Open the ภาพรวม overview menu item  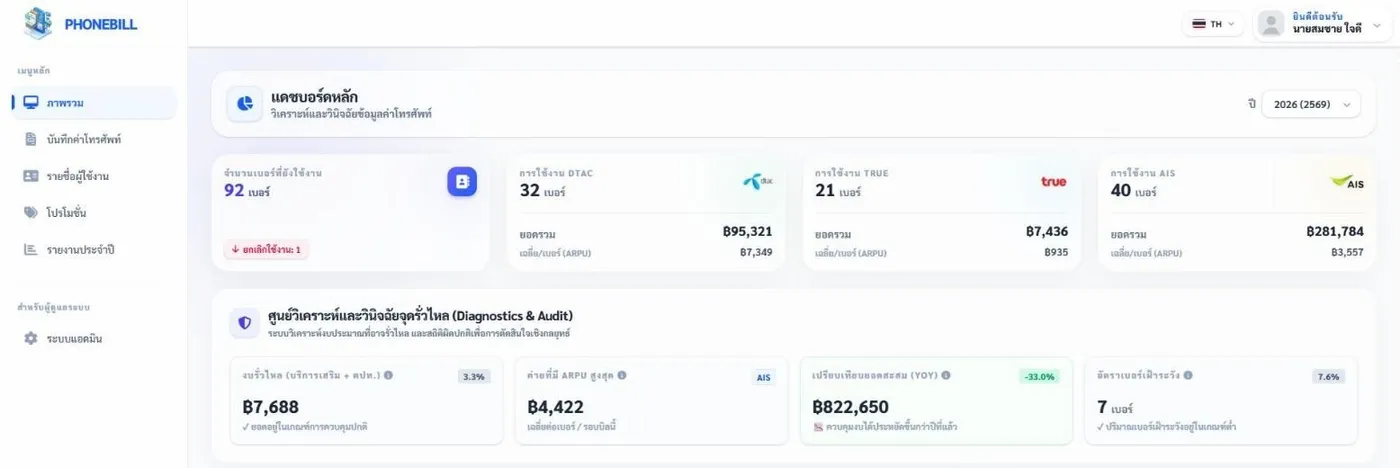coord(95,103)
